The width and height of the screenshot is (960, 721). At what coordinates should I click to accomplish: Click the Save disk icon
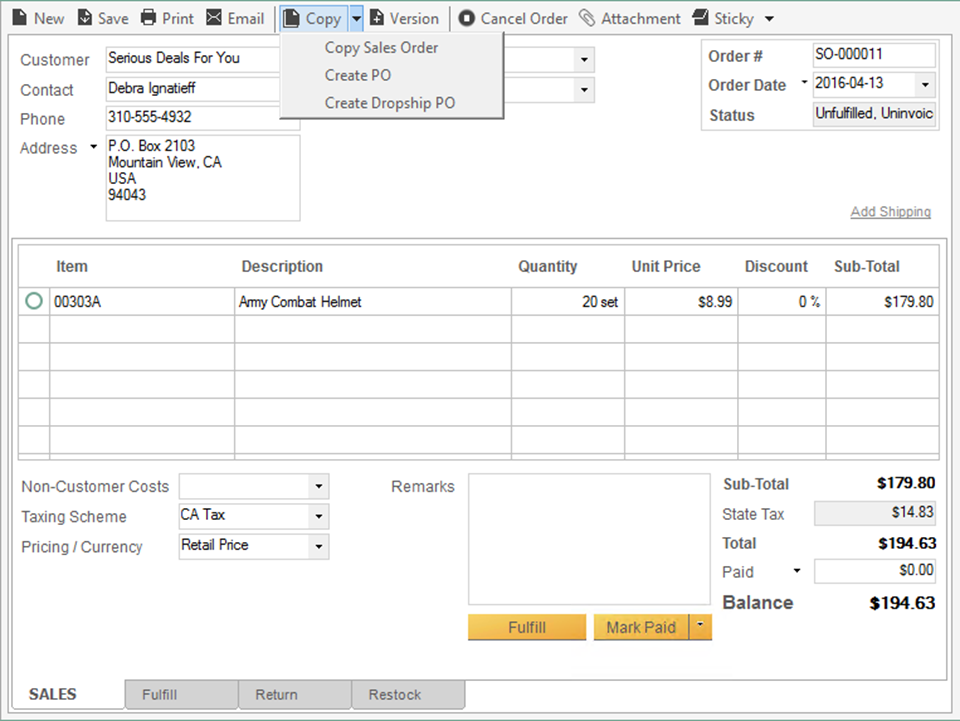[85, 18]
